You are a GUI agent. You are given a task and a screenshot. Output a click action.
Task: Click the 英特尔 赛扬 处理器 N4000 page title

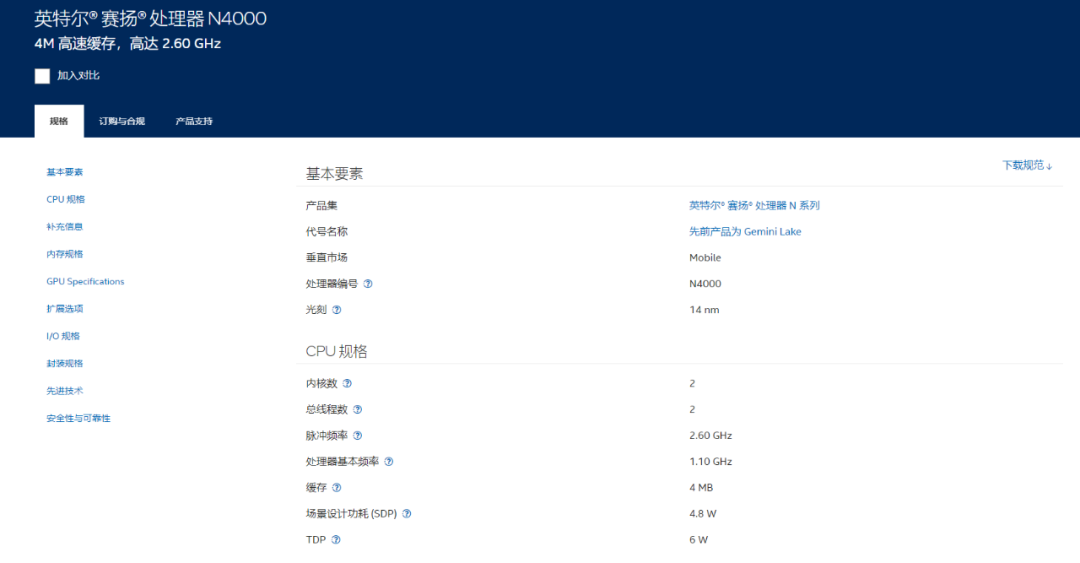click(151, 19)
